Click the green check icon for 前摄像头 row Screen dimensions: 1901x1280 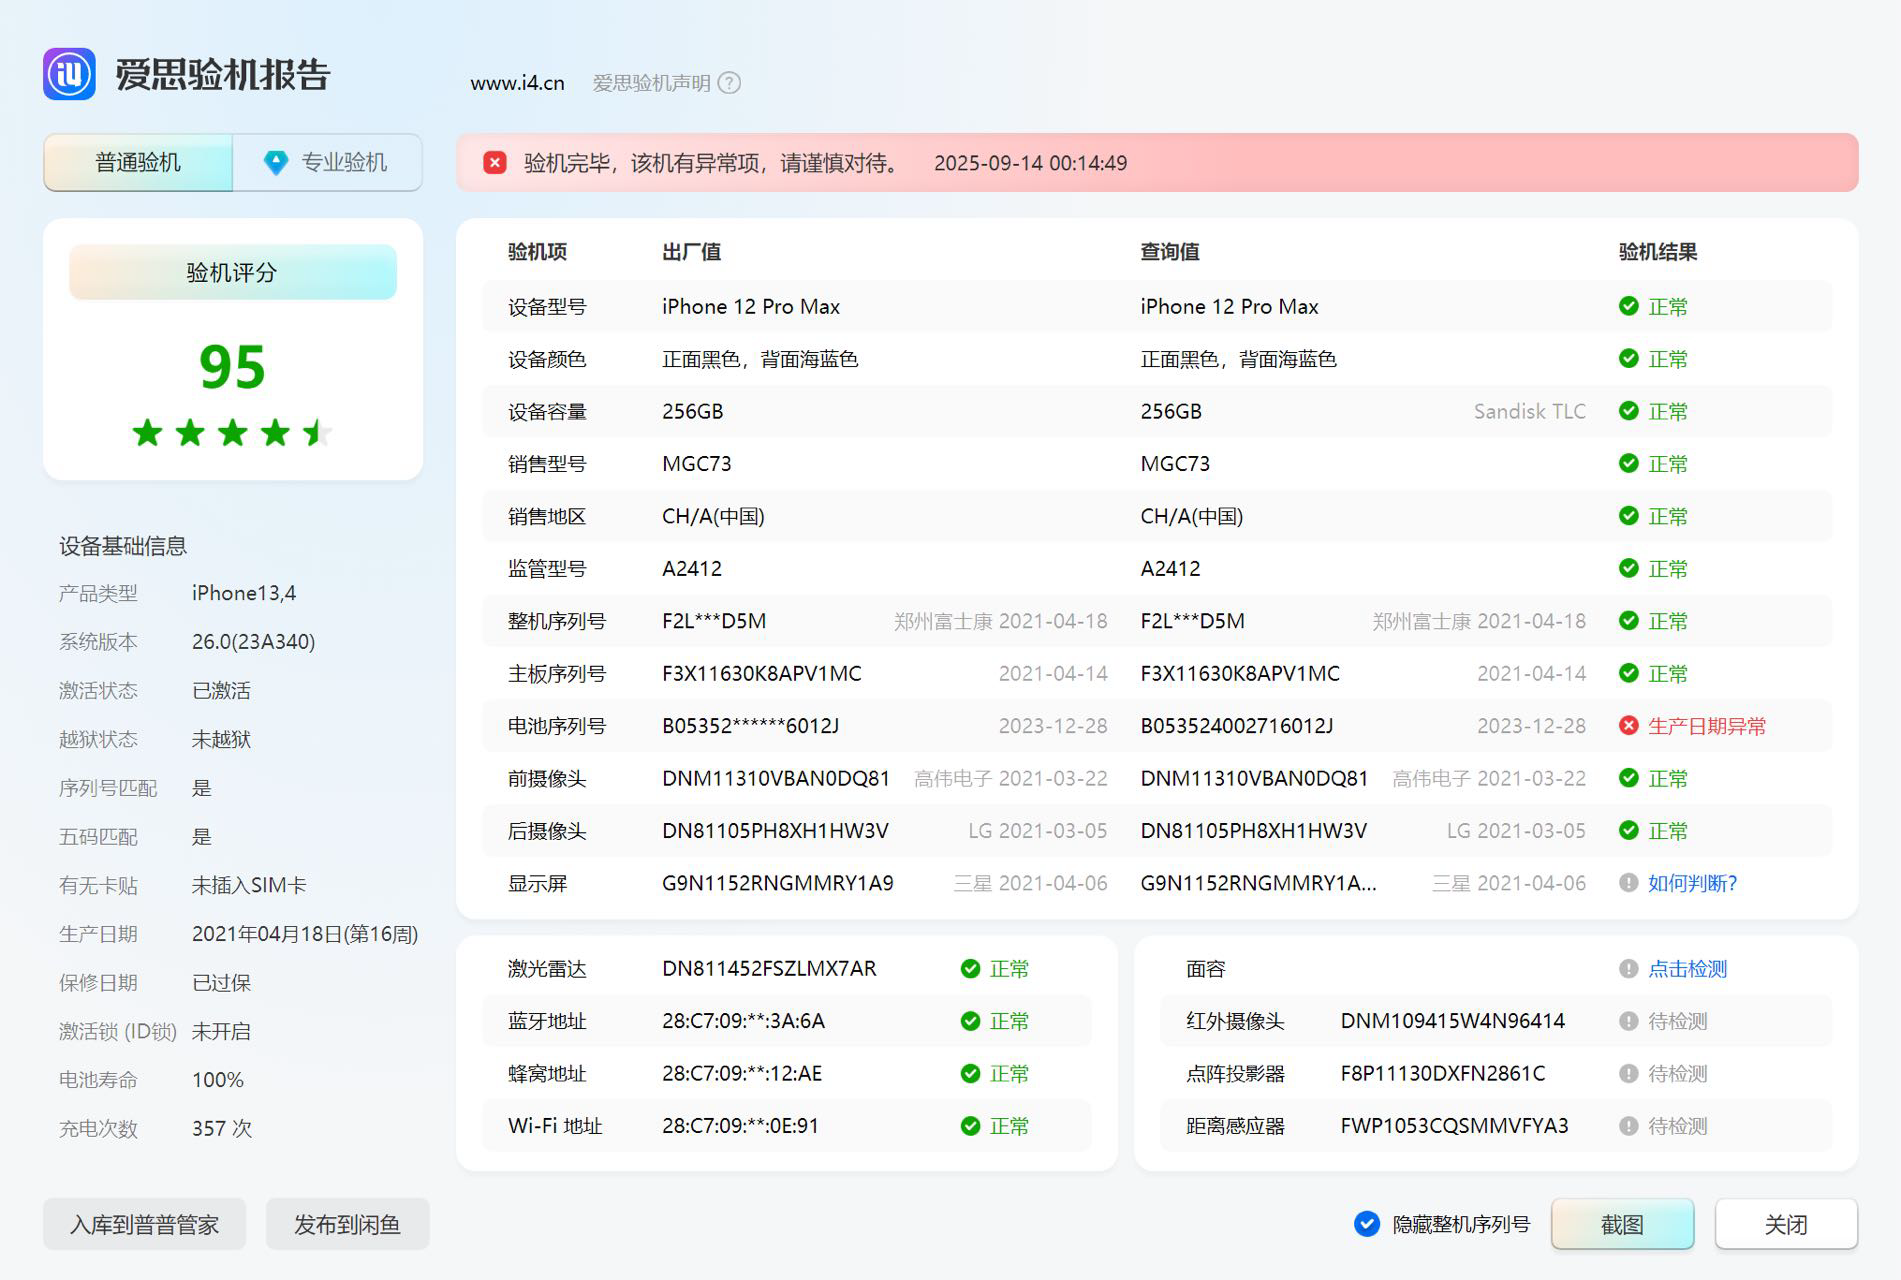point(1628,778)
